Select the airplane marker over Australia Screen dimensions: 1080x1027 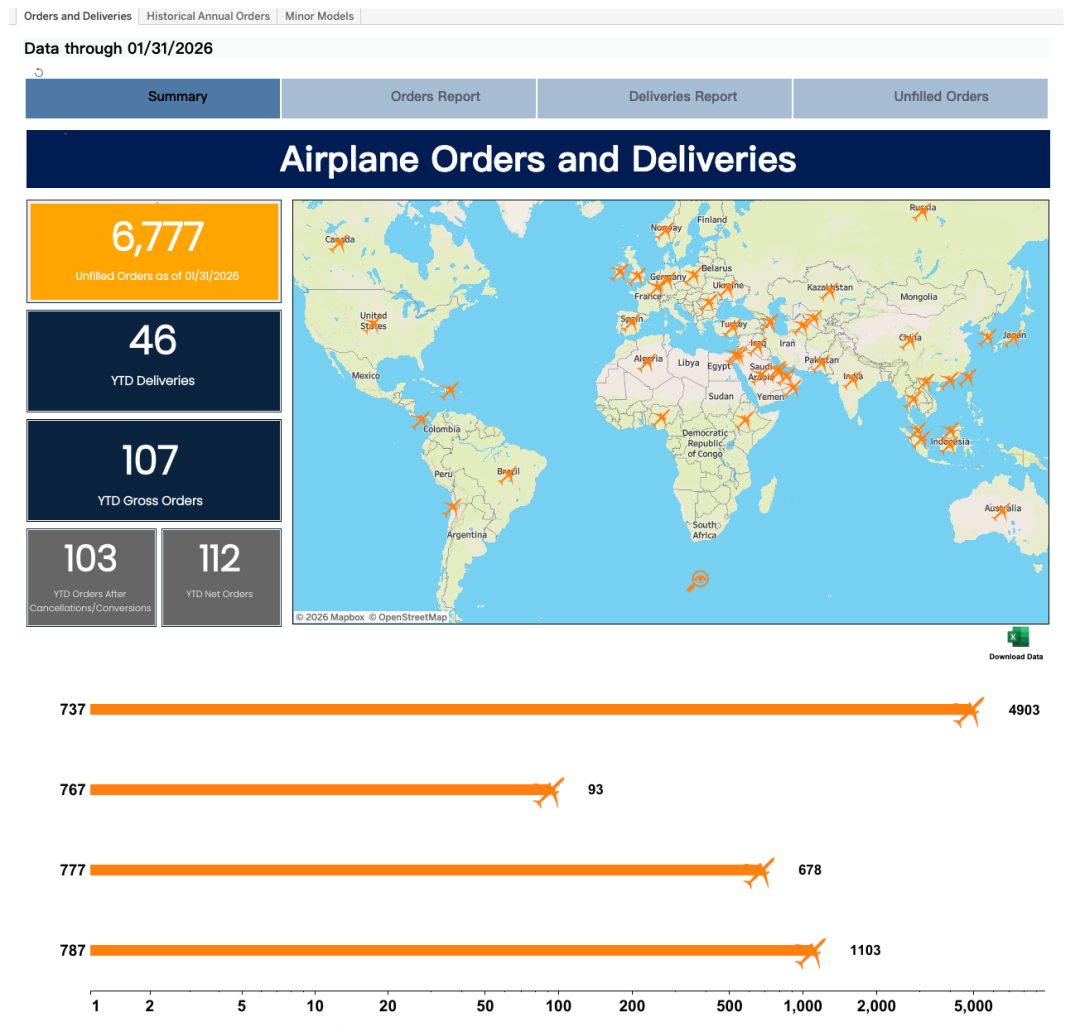click(x=1000, y=511)
